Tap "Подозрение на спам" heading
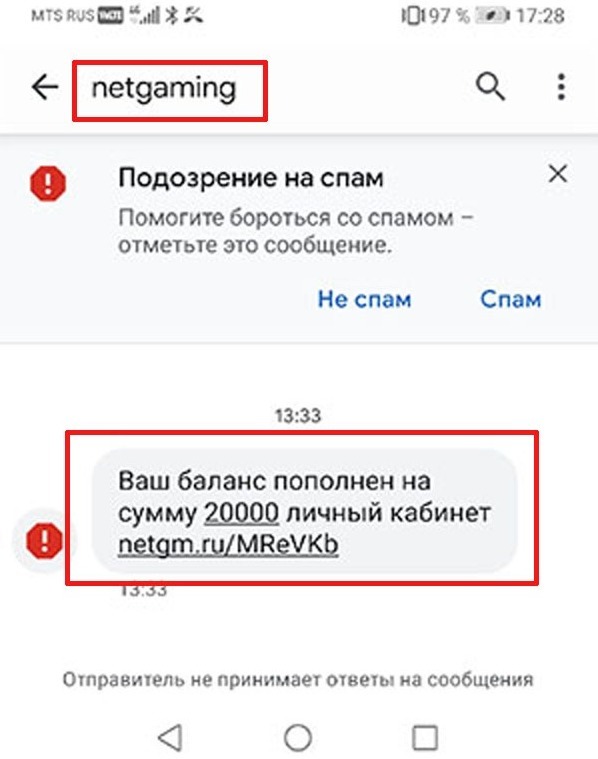 click(251, 178)
